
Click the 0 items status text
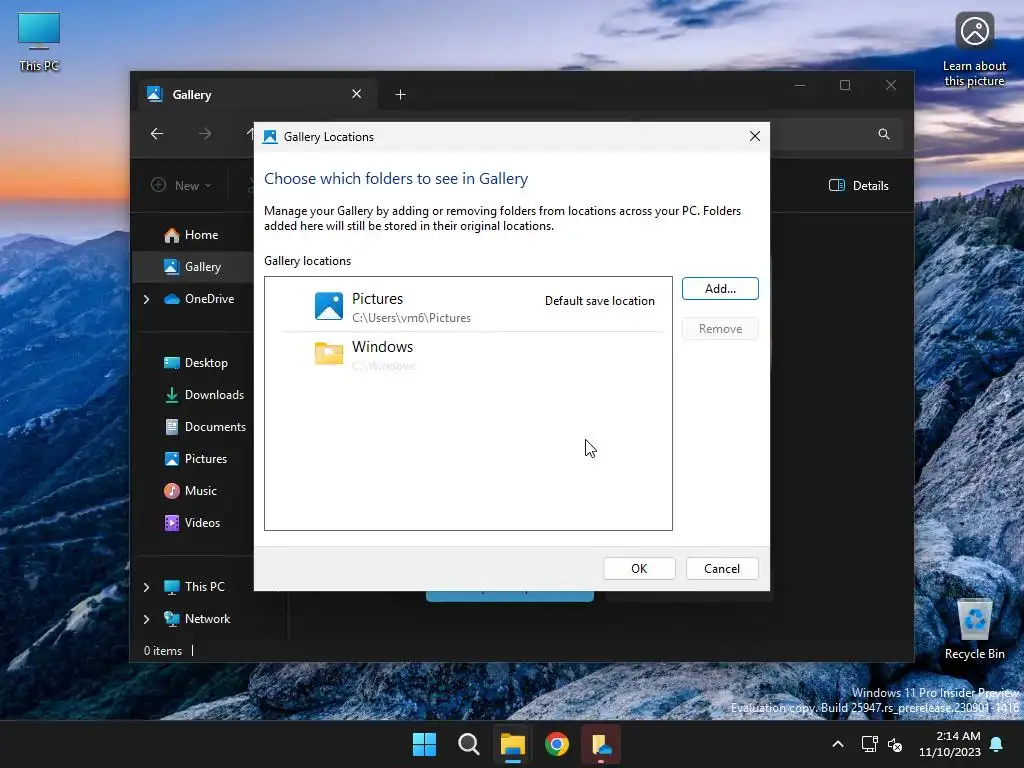[x=163, y=651]
